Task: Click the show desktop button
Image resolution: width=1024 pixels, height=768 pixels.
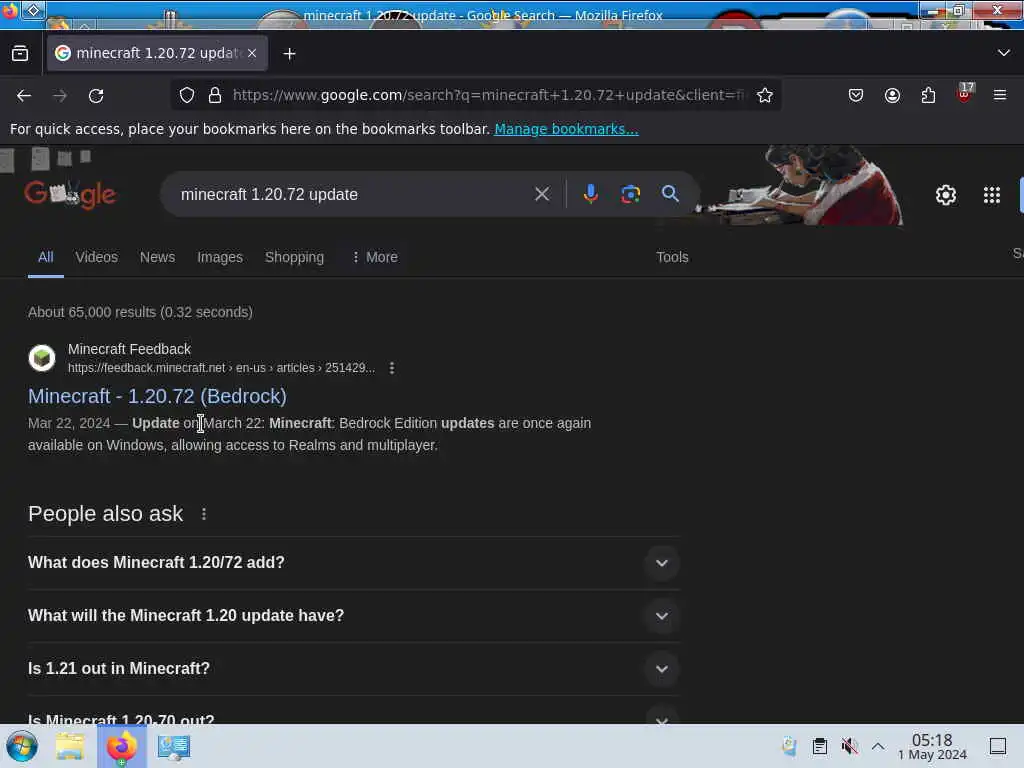Action: tap(998, 746)
